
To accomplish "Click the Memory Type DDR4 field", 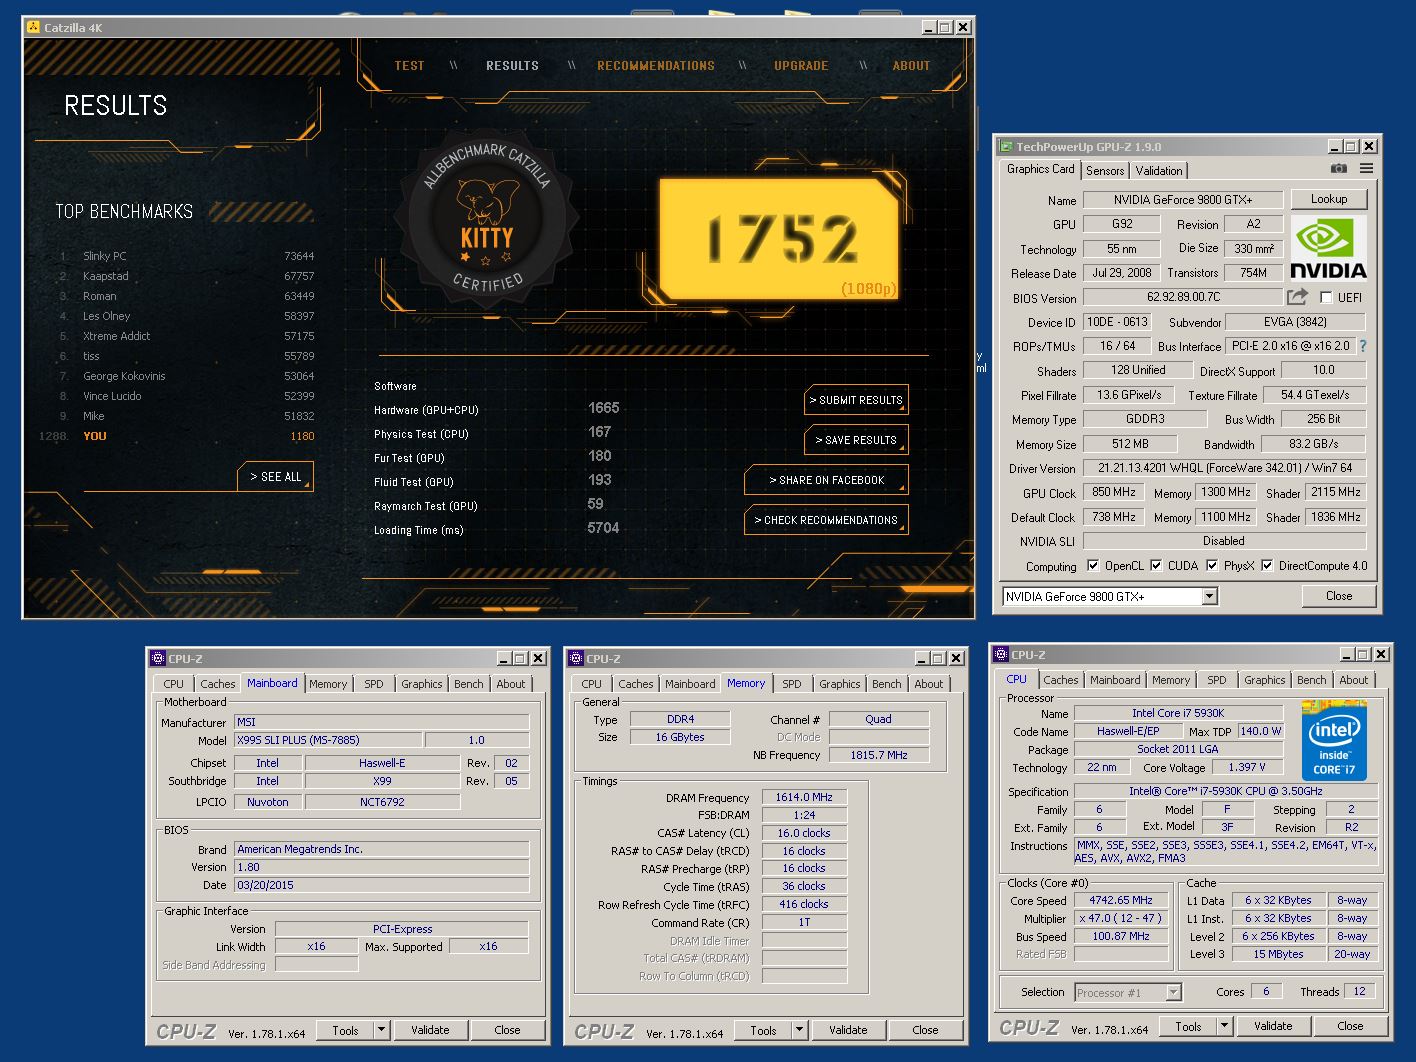I will [x=680, y=719].
